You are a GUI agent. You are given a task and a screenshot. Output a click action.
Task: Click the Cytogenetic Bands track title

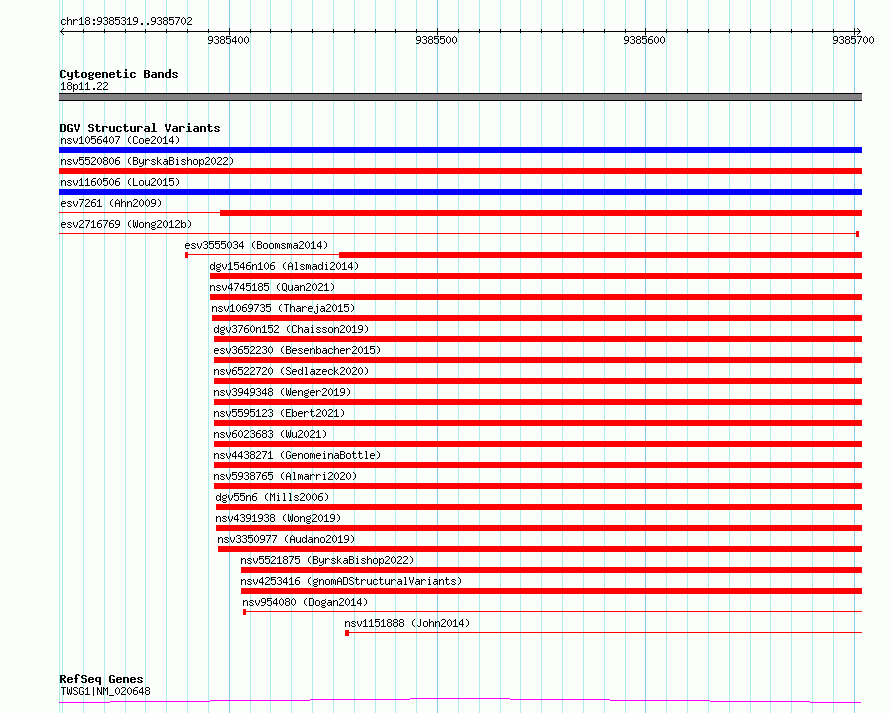click(x=119, y=74)
